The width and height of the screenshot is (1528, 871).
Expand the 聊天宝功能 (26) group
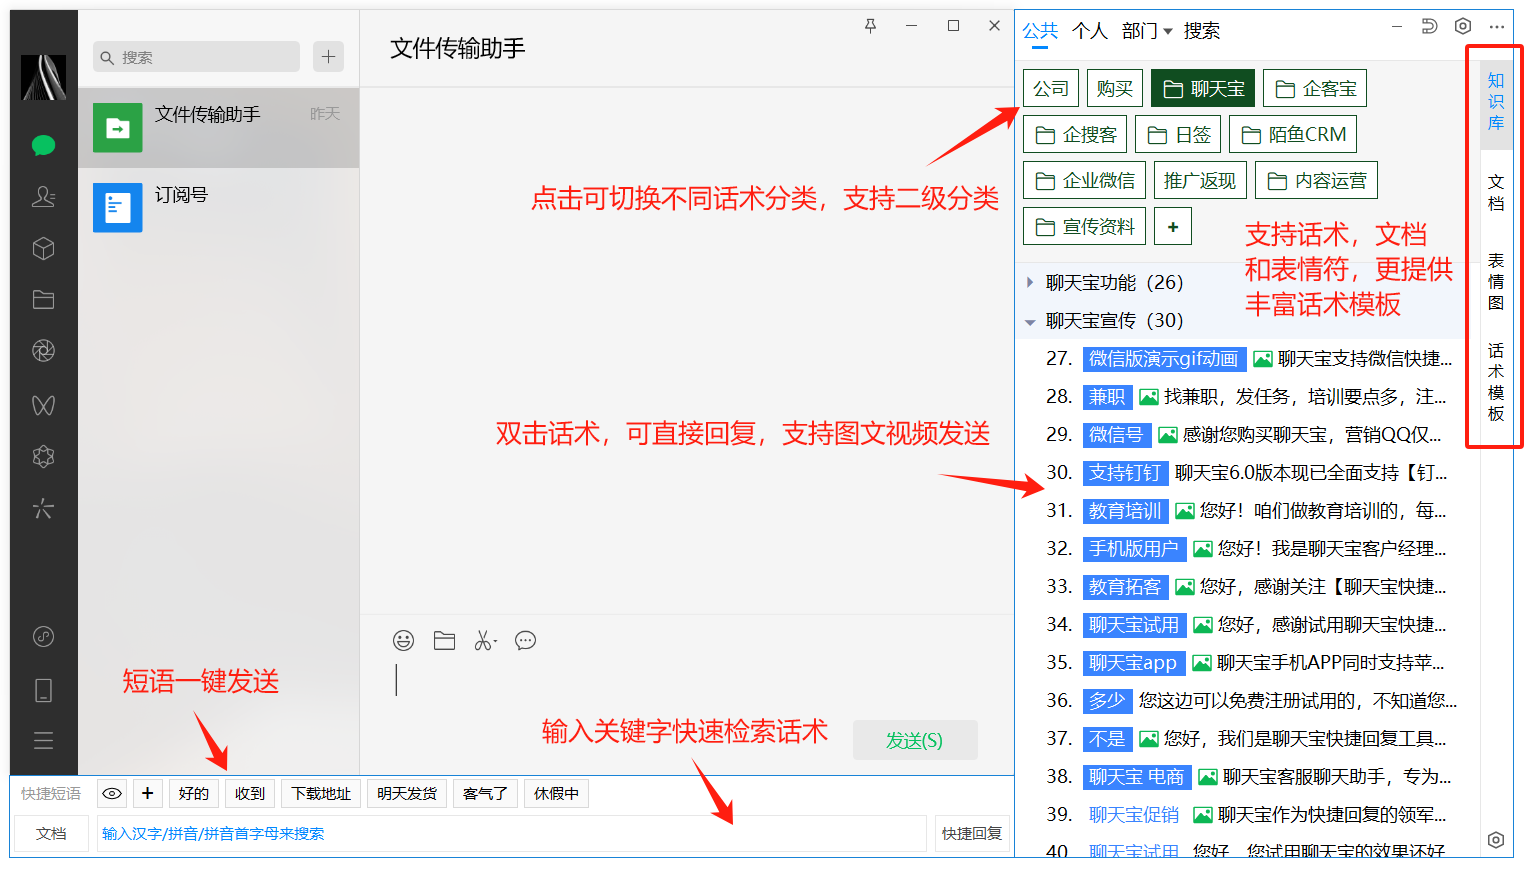1030,283
